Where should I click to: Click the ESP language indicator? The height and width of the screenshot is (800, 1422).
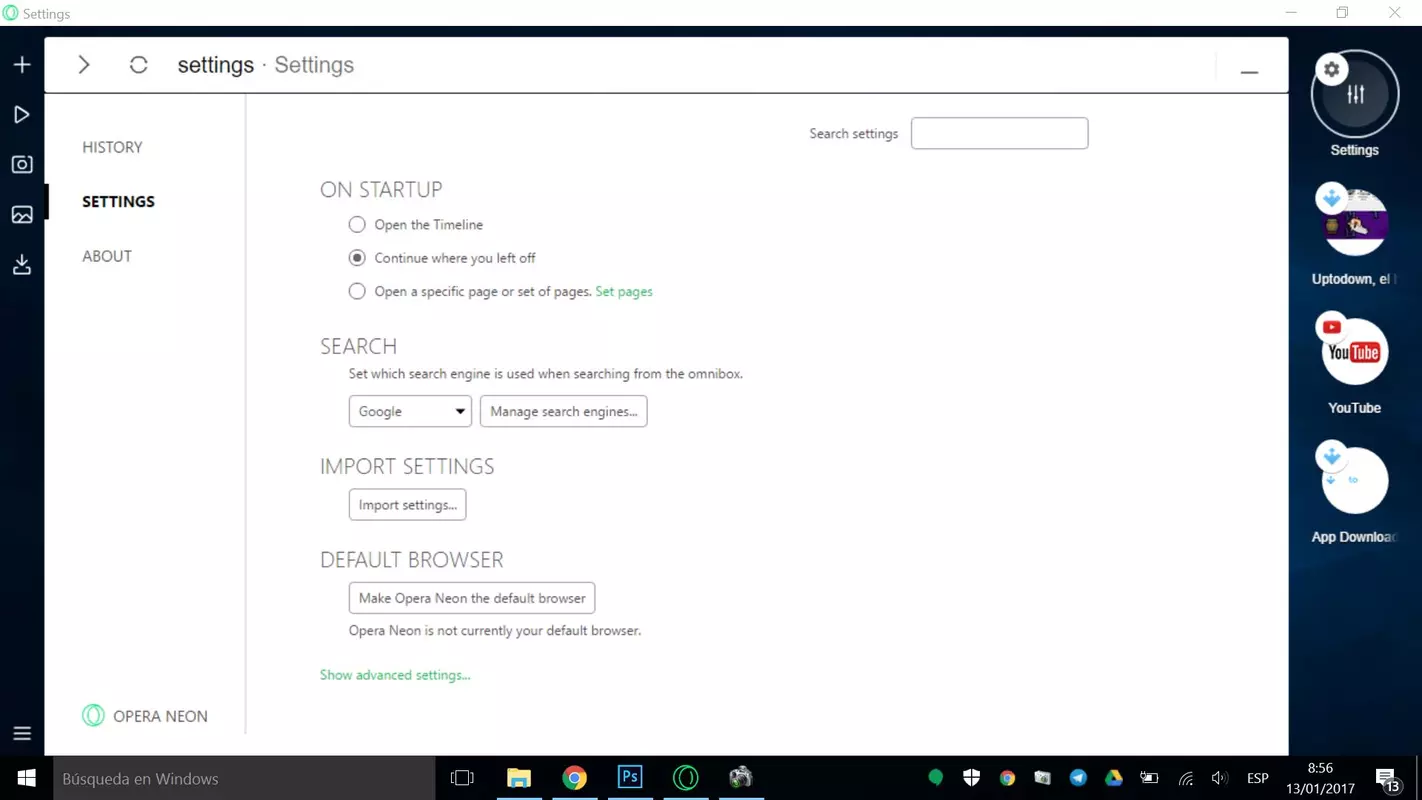click(1258, 778)
